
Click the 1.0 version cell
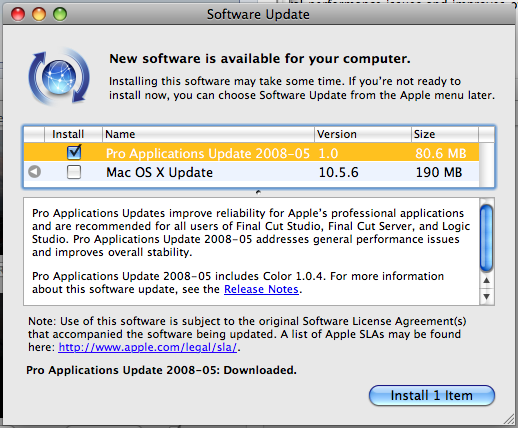click(x=328, y=153)
